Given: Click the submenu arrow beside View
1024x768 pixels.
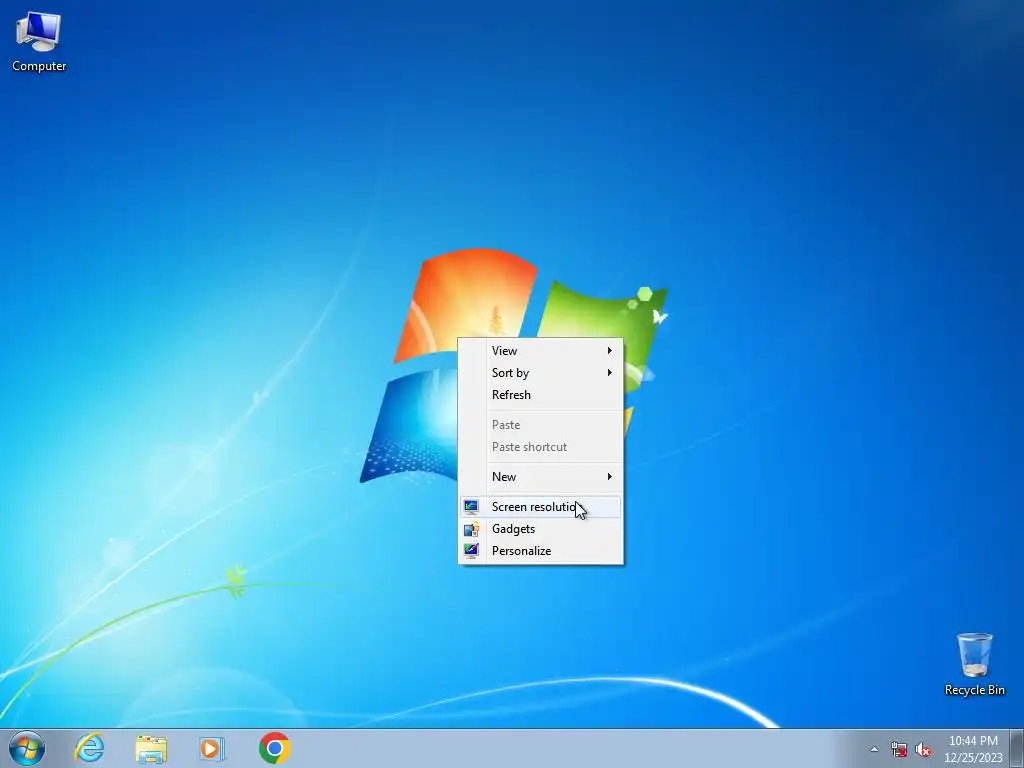Looking at the screenshot, I should (x=609, y=351).
